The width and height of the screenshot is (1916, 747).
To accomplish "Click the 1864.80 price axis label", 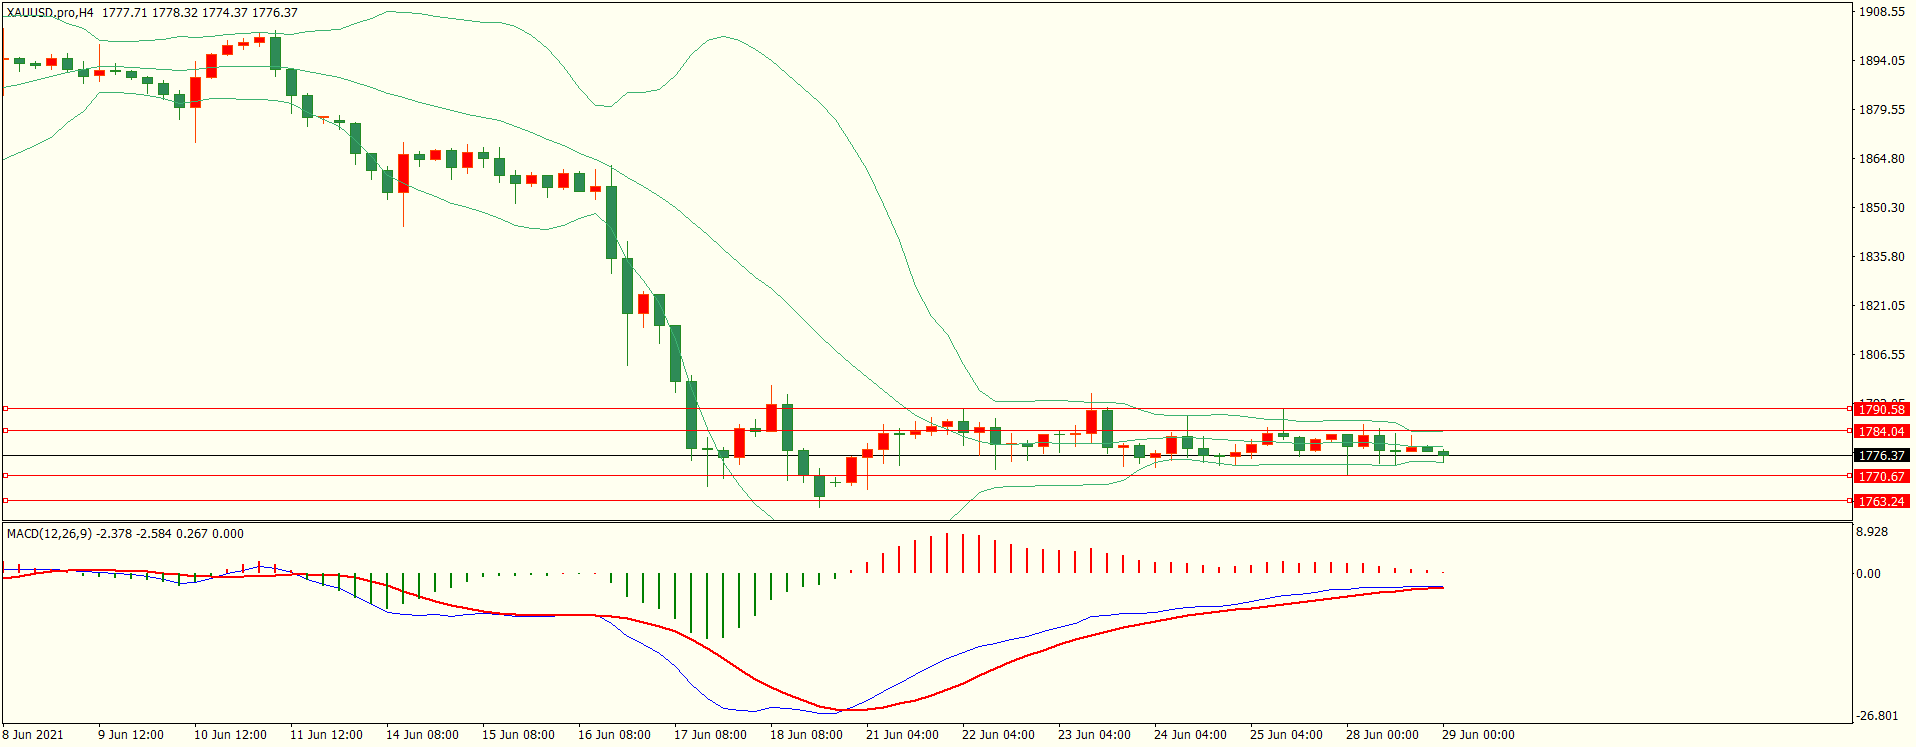I will 1881,159.
